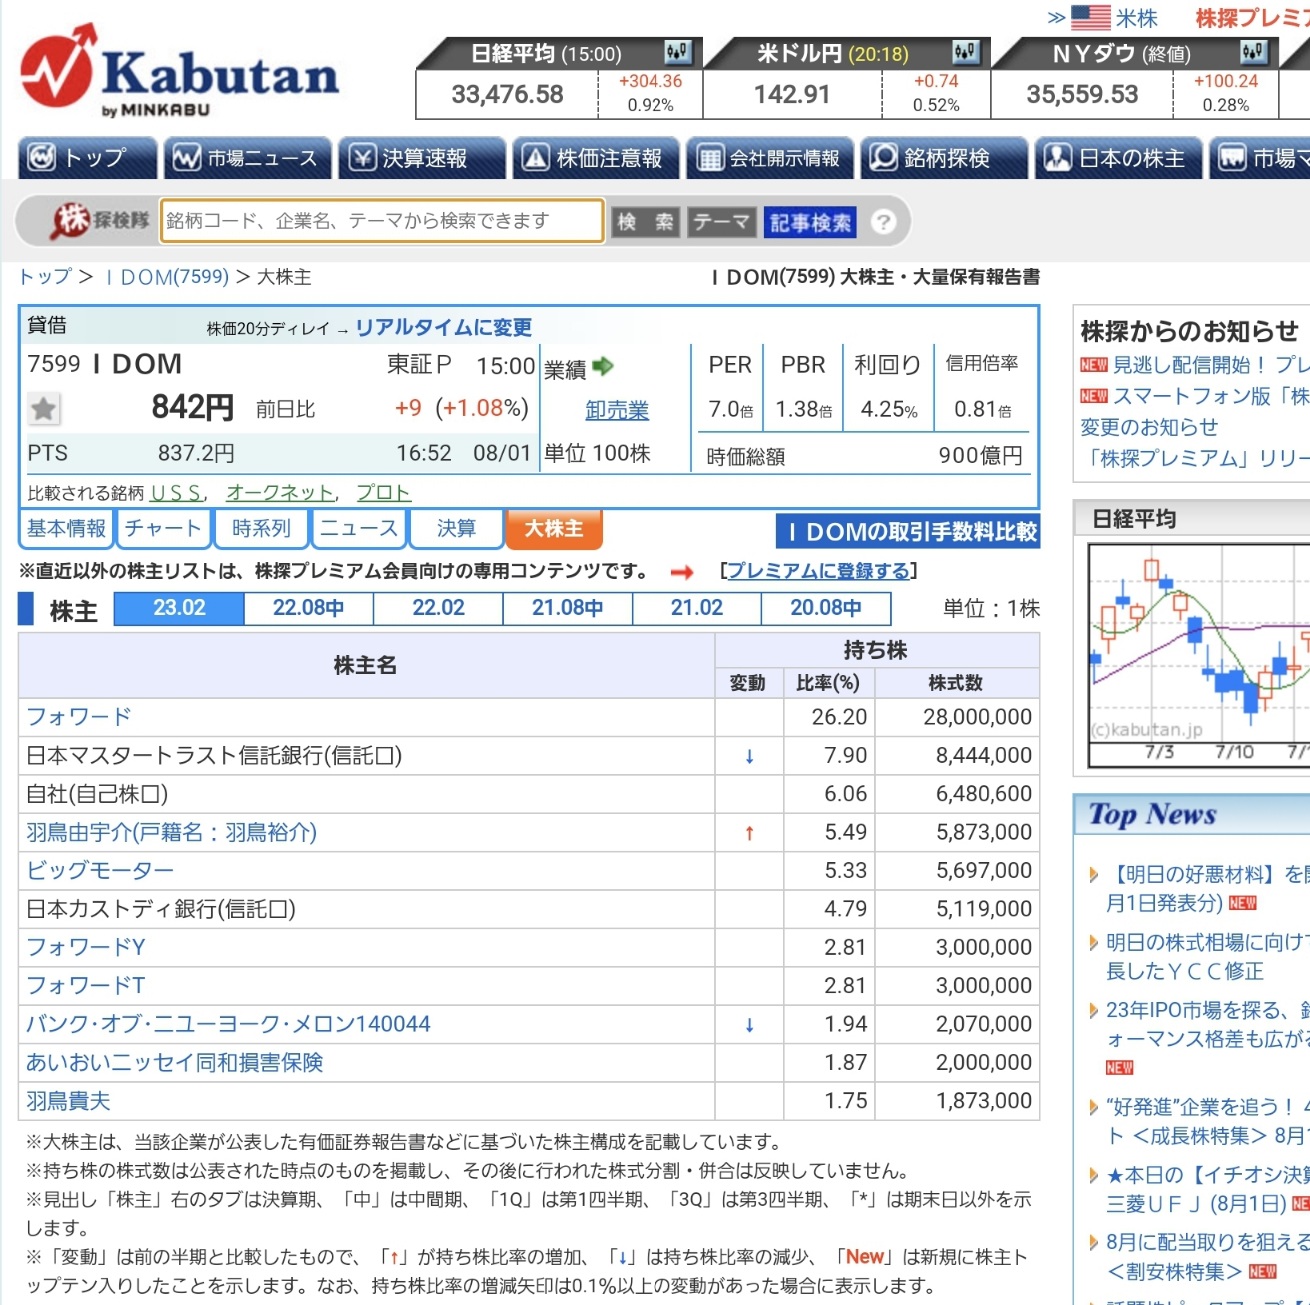Go to トップ navigation tab
Image resolution: width=1310 pixels, height=1305 pixels.
coord(87,158)
